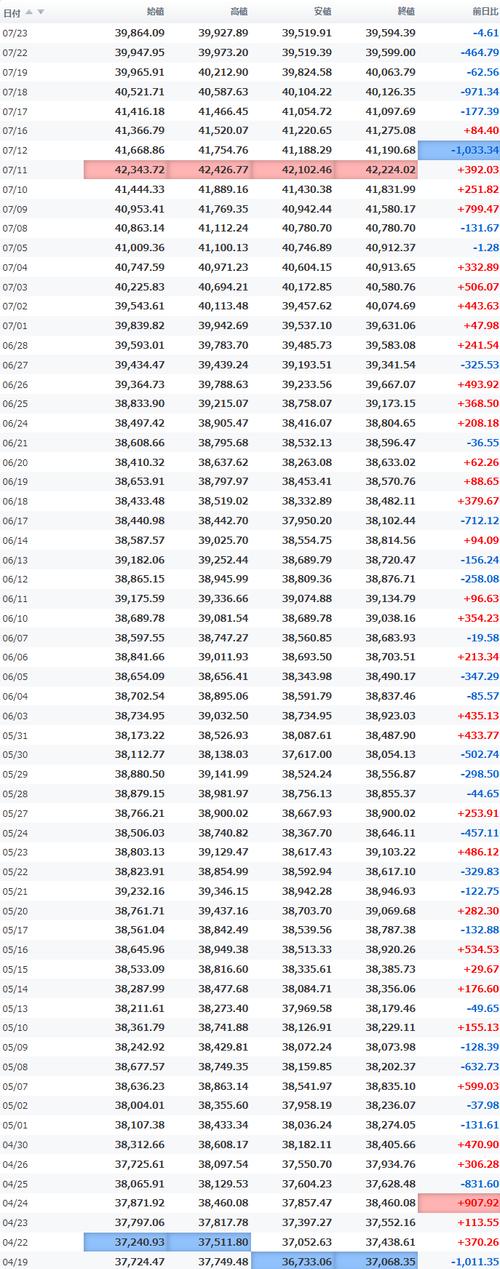Select the 07/12 date cell

point(15,150)
